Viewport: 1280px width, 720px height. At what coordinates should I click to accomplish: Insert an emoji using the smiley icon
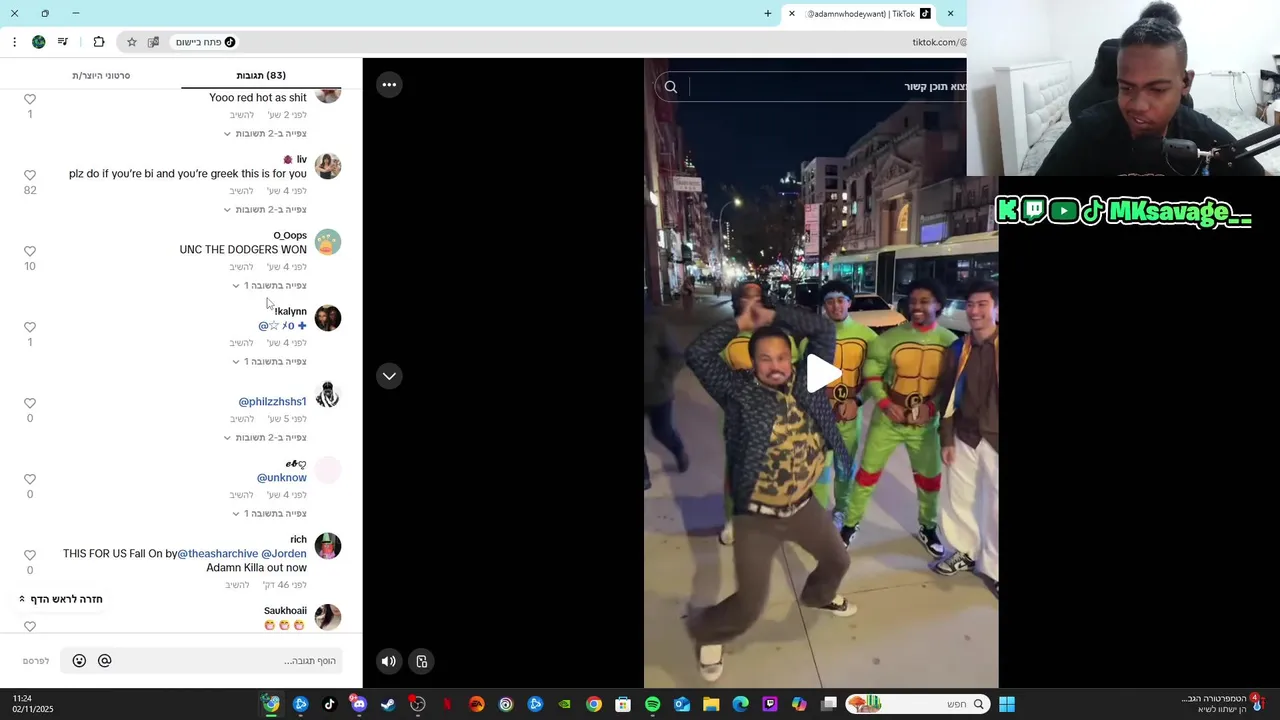(x=79, y=661)
